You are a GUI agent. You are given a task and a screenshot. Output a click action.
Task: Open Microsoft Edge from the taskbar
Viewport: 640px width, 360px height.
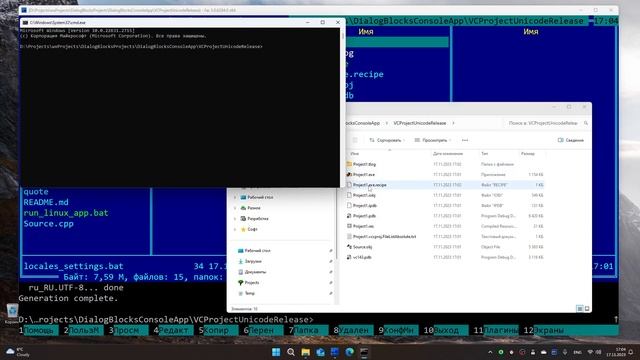point(349,352)
